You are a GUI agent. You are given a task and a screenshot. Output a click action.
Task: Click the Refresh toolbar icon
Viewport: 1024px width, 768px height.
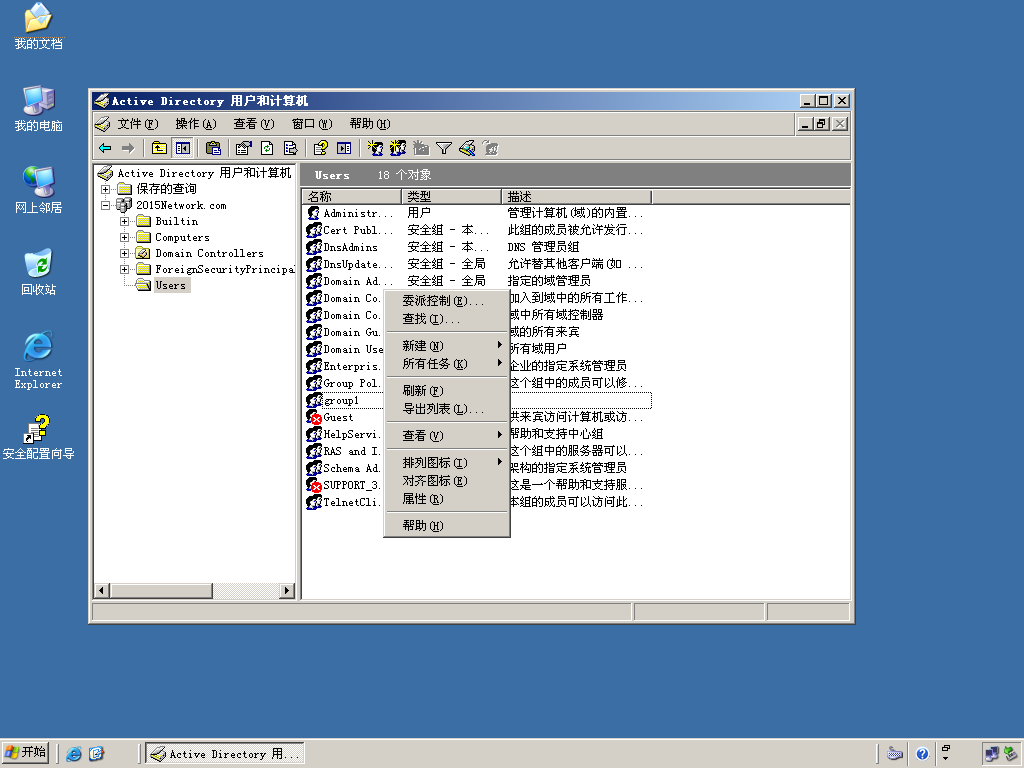tap(267, 148)
